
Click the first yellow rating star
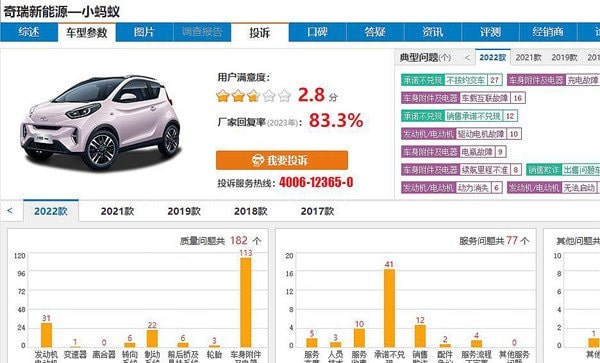pos(223,96)
